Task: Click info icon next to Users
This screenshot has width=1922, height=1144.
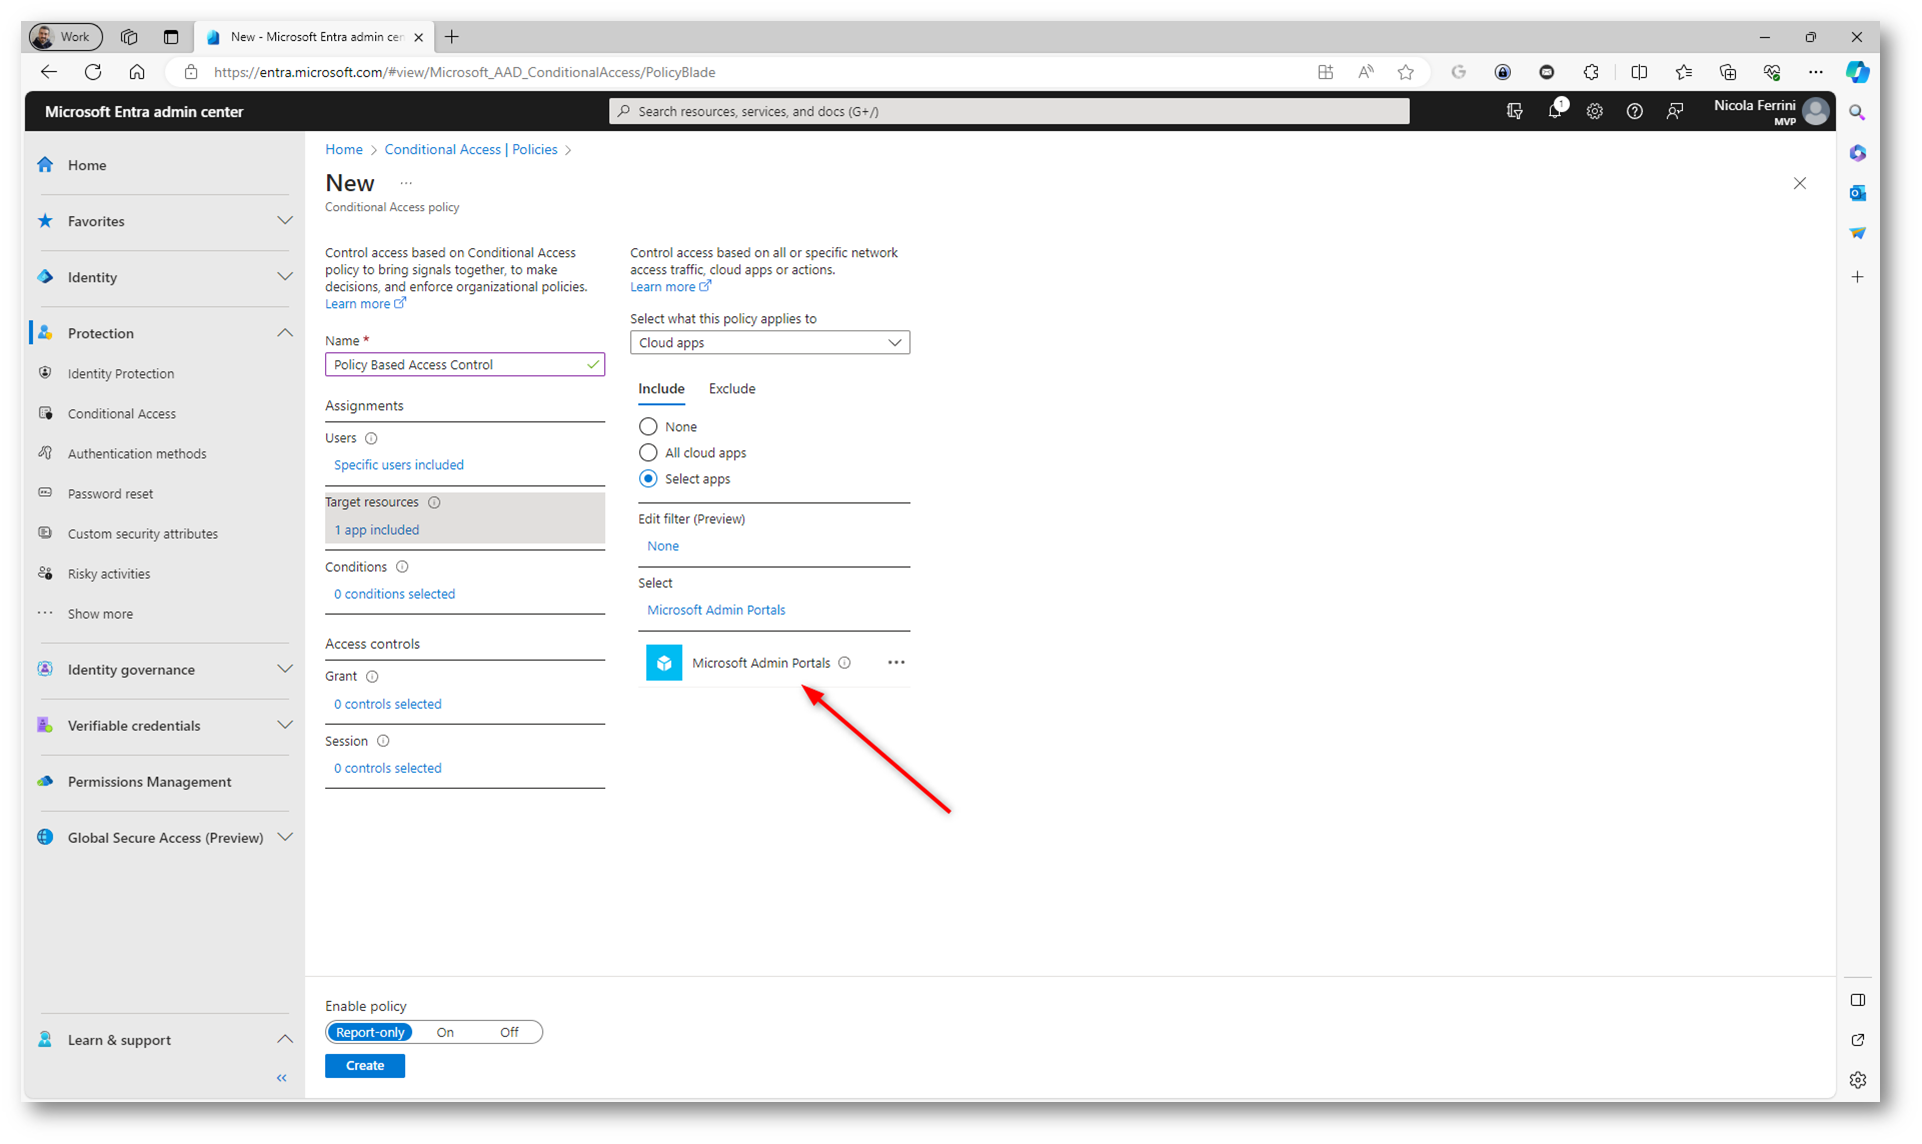Action: 371,438
